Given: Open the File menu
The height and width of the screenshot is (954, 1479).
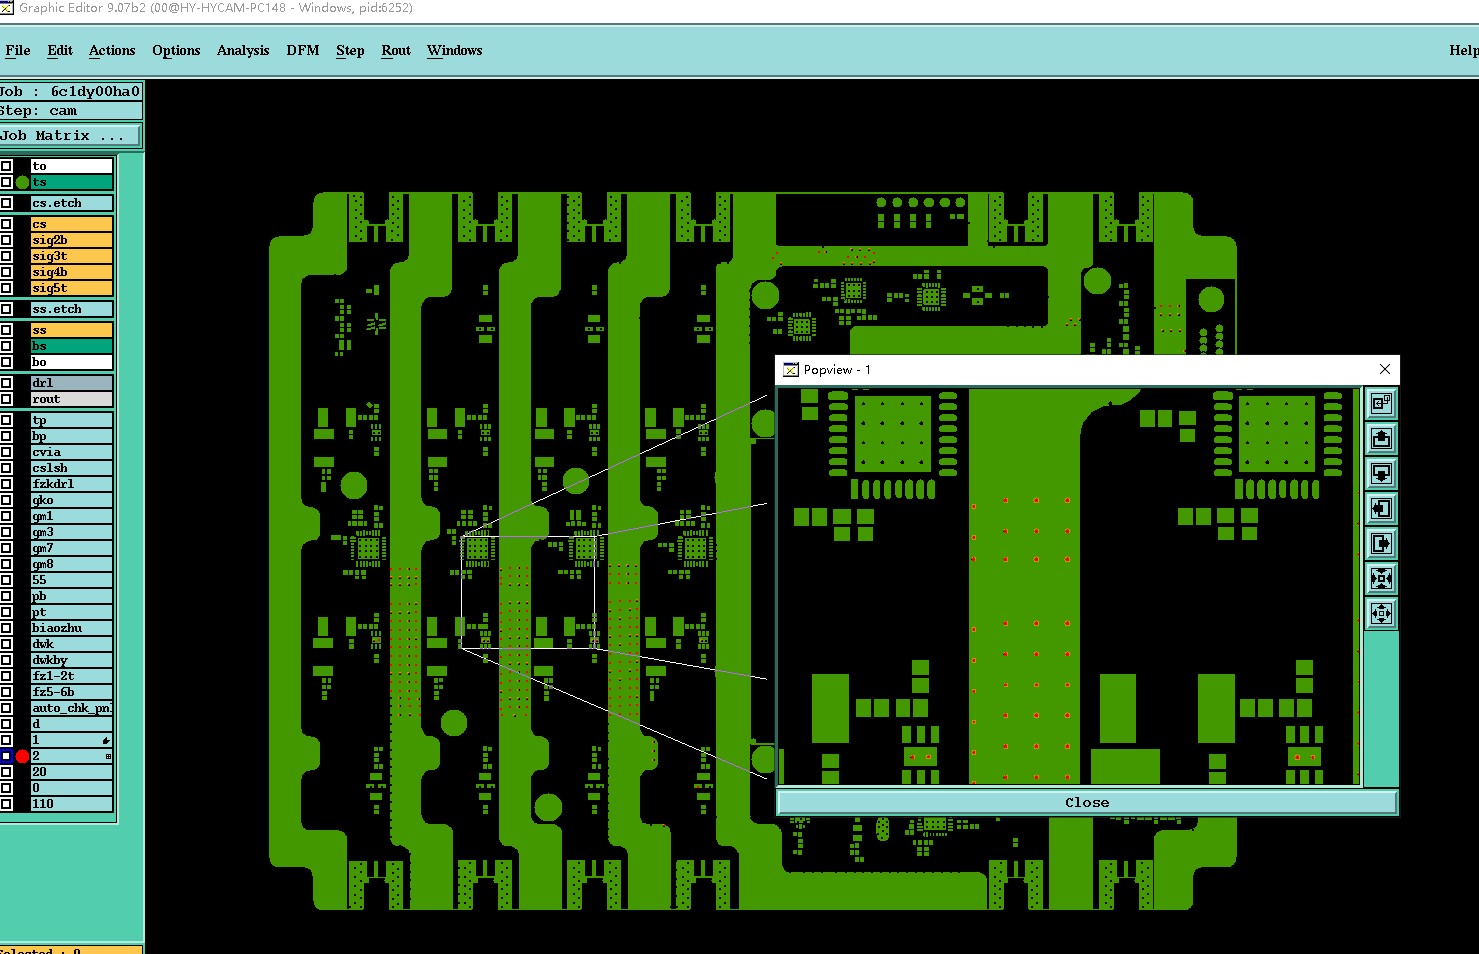Looking at the screenshot, I should point(18,50).
